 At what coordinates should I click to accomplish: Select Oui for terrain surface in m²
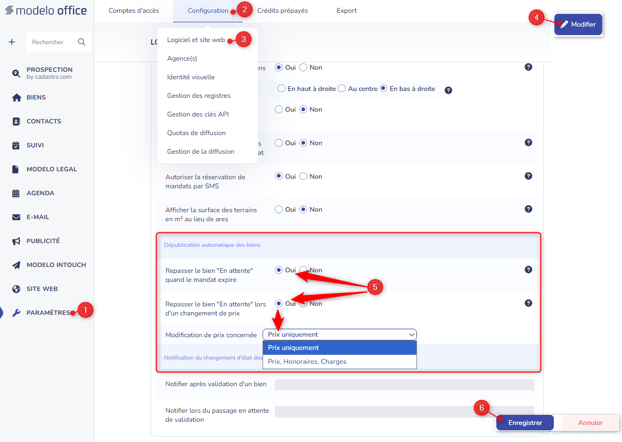coord(279,209)
